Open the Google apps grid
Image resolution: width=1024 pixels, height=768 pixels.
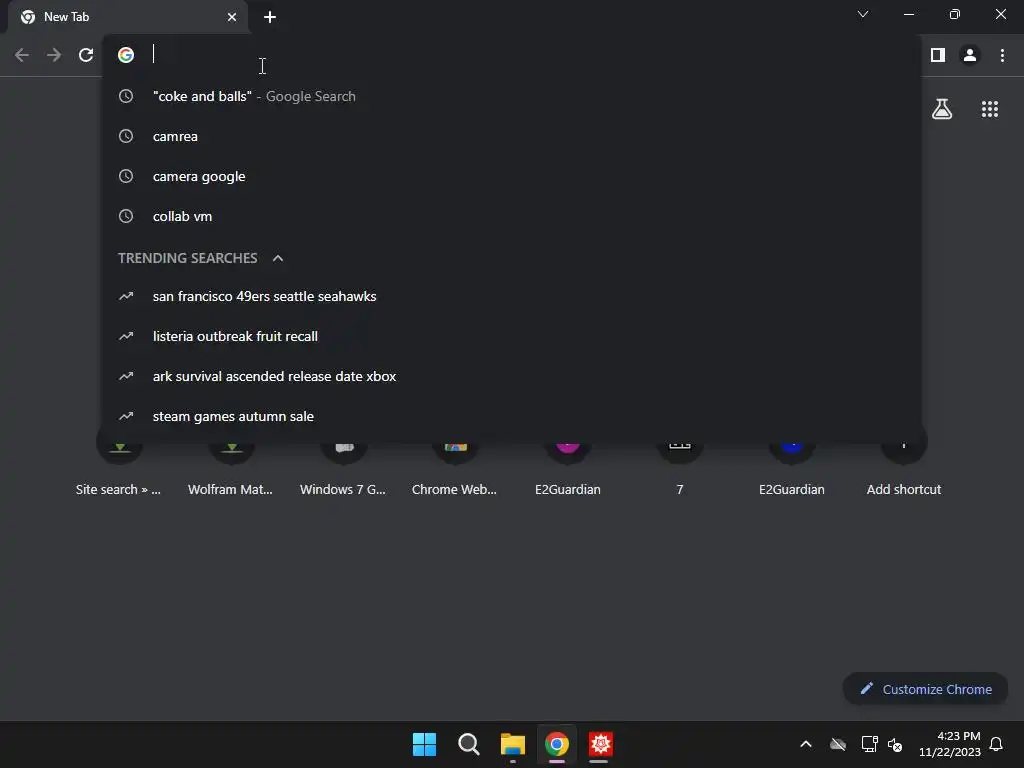990,109
